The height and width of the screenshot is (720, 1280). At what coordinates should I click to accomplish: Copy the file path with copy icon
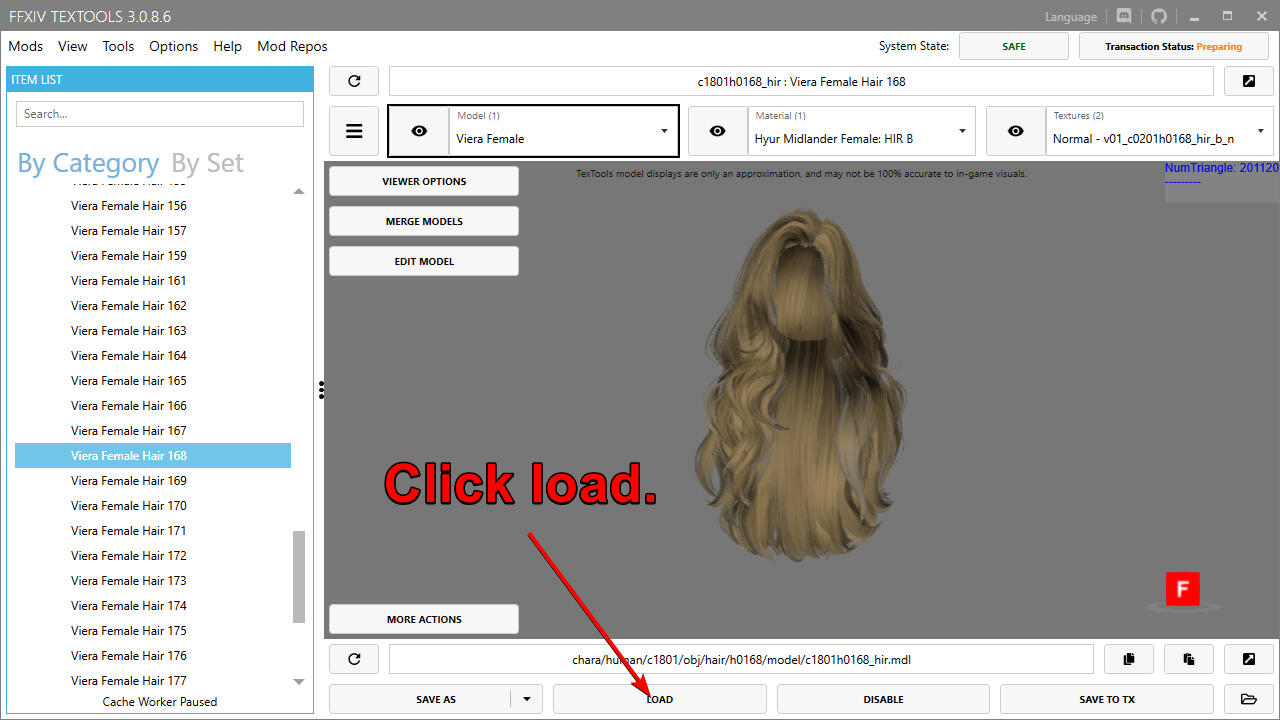[x=1129, y=659]
